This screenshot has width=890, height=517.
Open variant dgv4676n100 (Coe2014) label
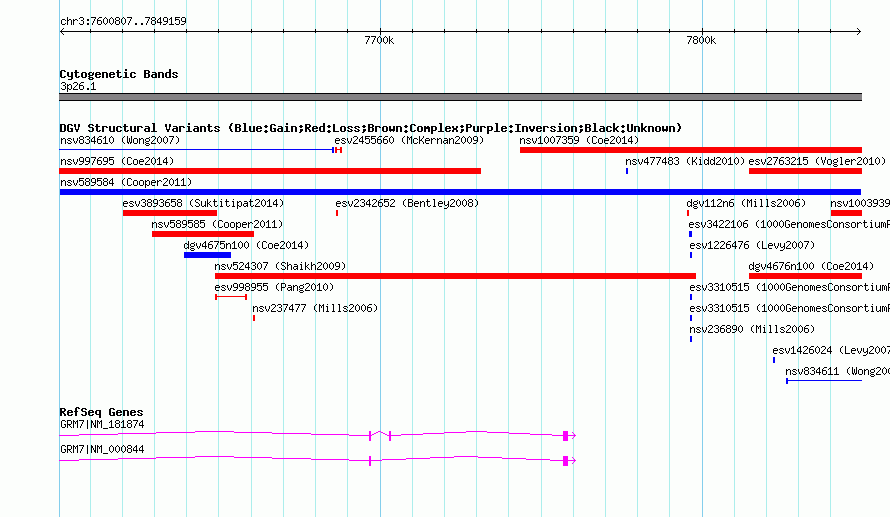pyautogui.click(x=811, y=266)
